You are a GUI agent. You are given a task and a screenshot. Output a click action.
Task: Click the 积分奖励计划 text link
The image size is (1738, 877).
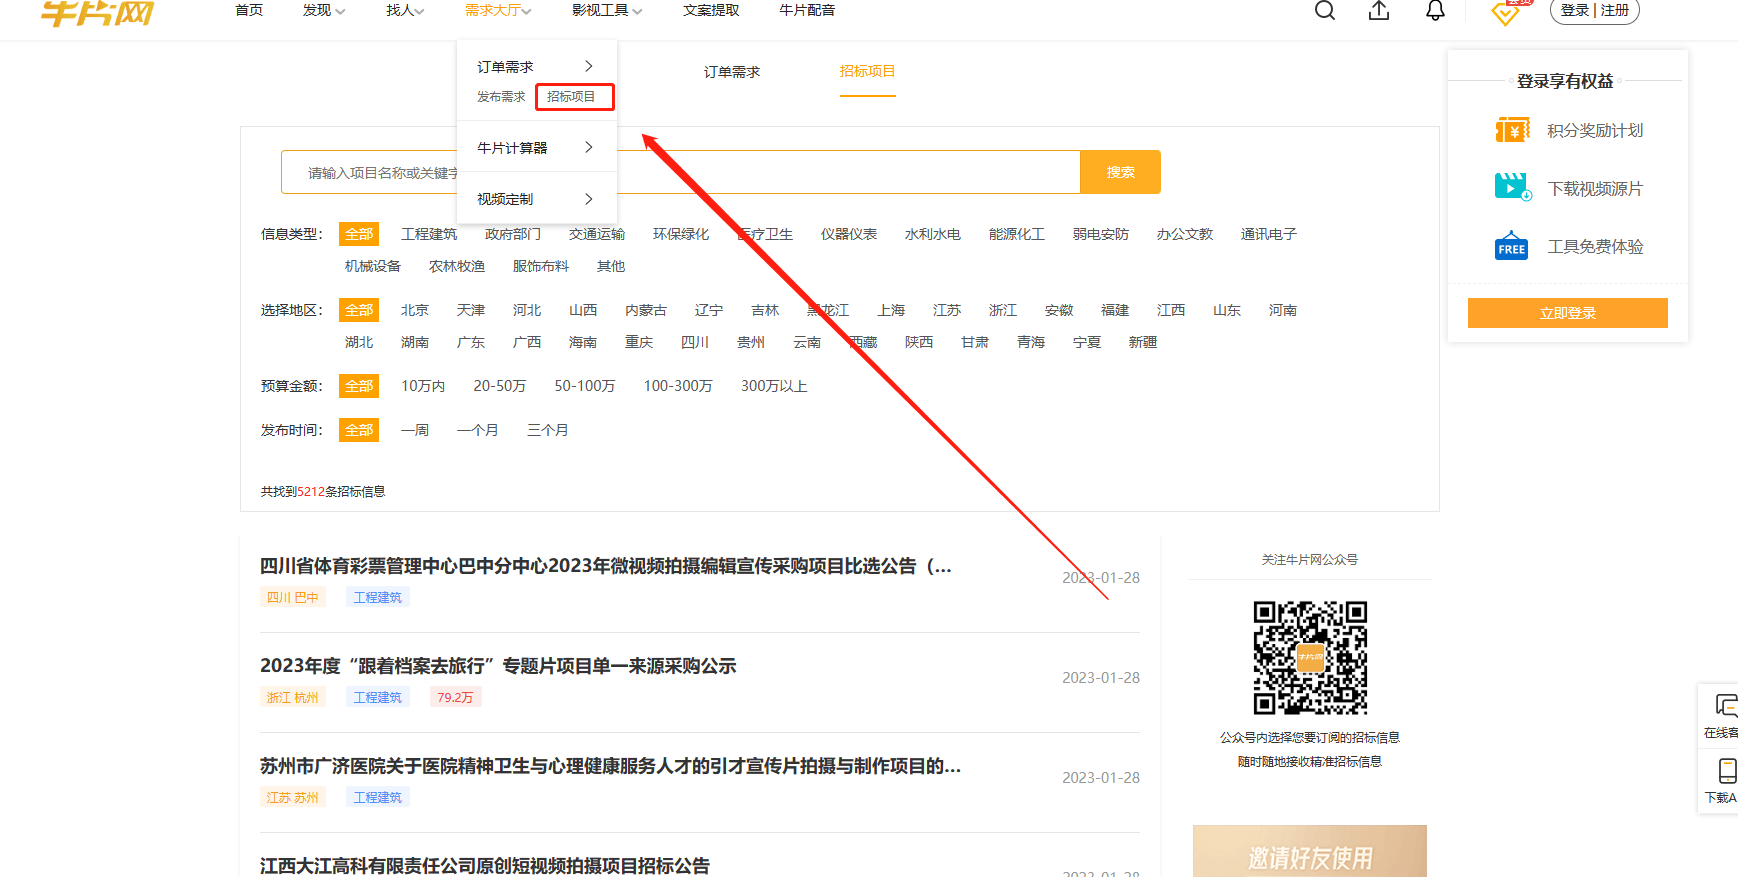pyautogui.click(x=1595, y=131)
